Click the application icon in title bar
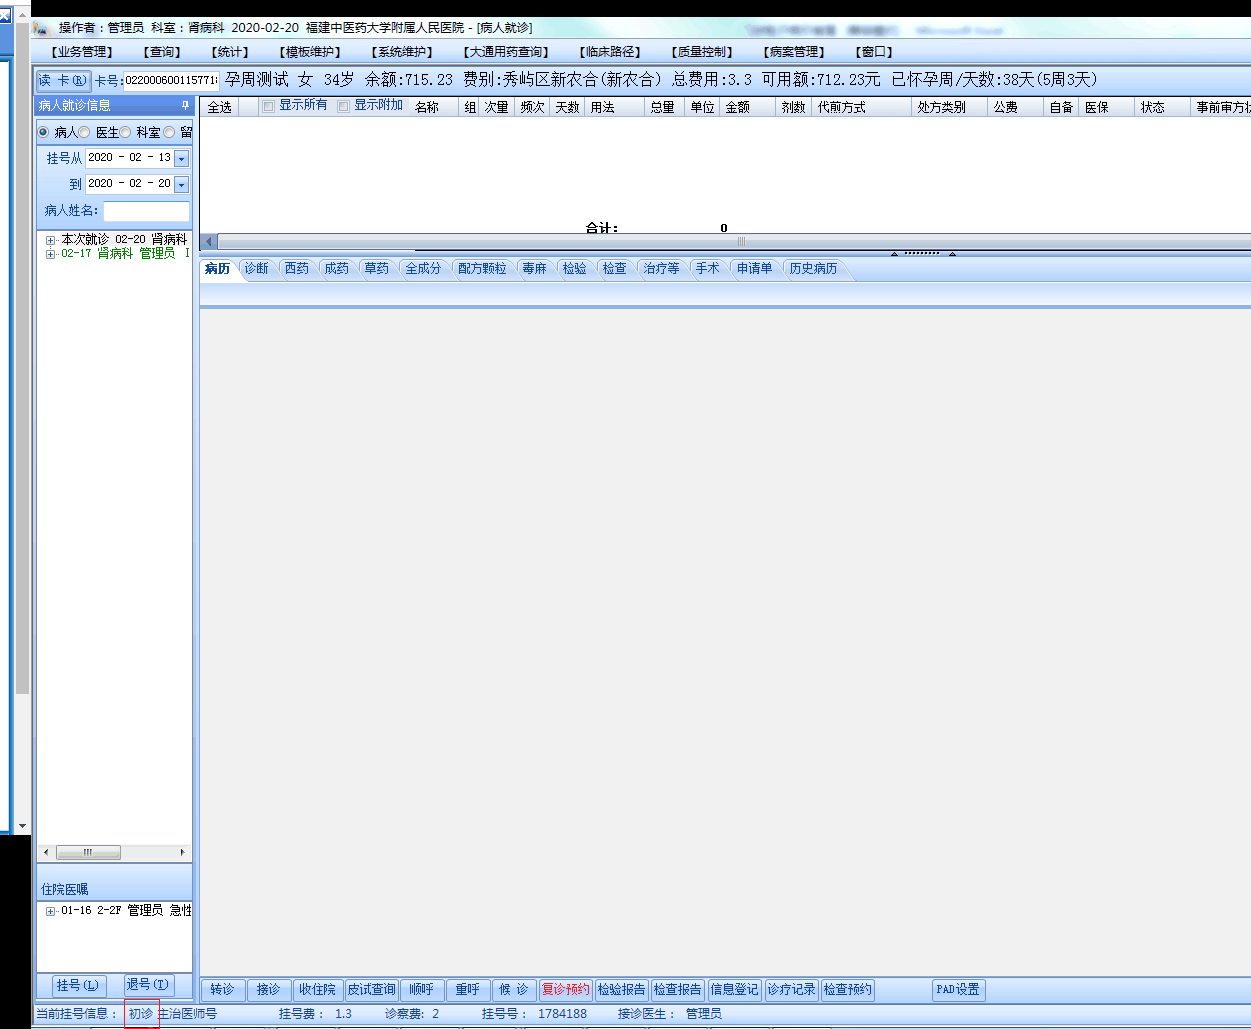Image resolution: width=1251 pixels, height=1029 pixels. click(40, 28)
